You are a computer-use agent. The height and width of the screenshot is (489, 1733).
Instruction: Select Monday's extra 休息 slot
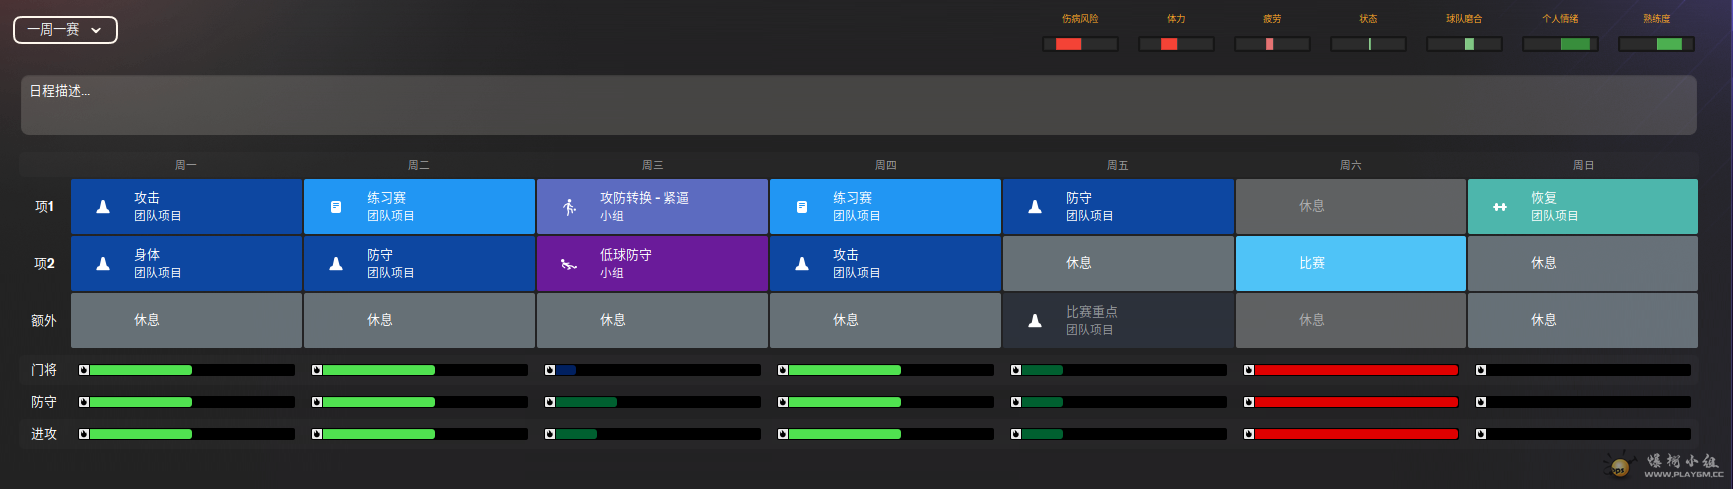click(186, 320)
